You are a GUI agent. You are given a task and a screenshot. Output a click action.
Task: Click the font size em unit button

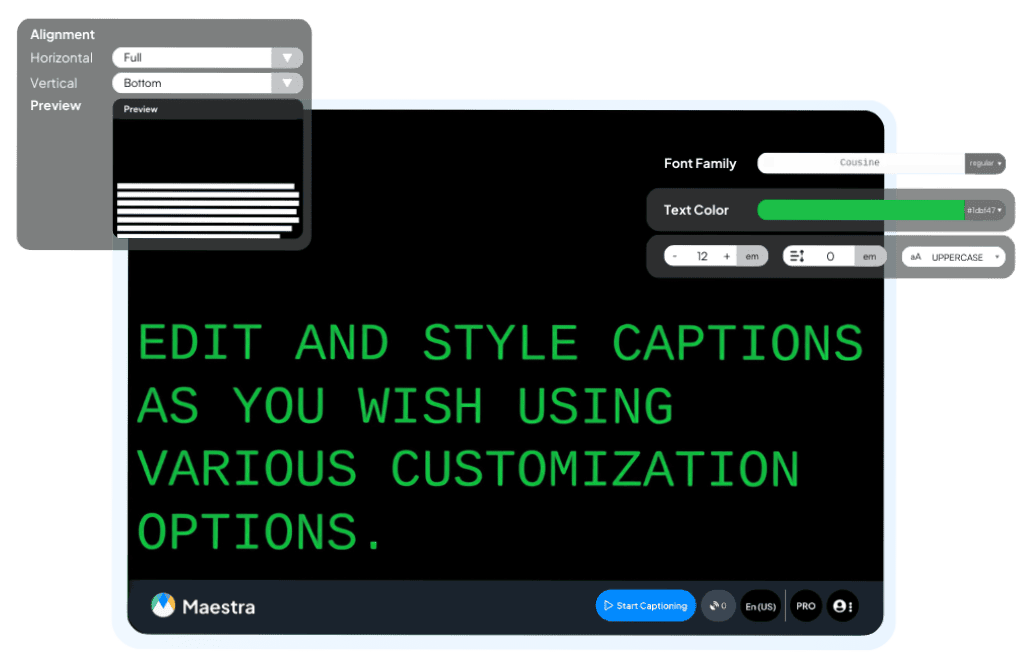click(x=752, y=257)
